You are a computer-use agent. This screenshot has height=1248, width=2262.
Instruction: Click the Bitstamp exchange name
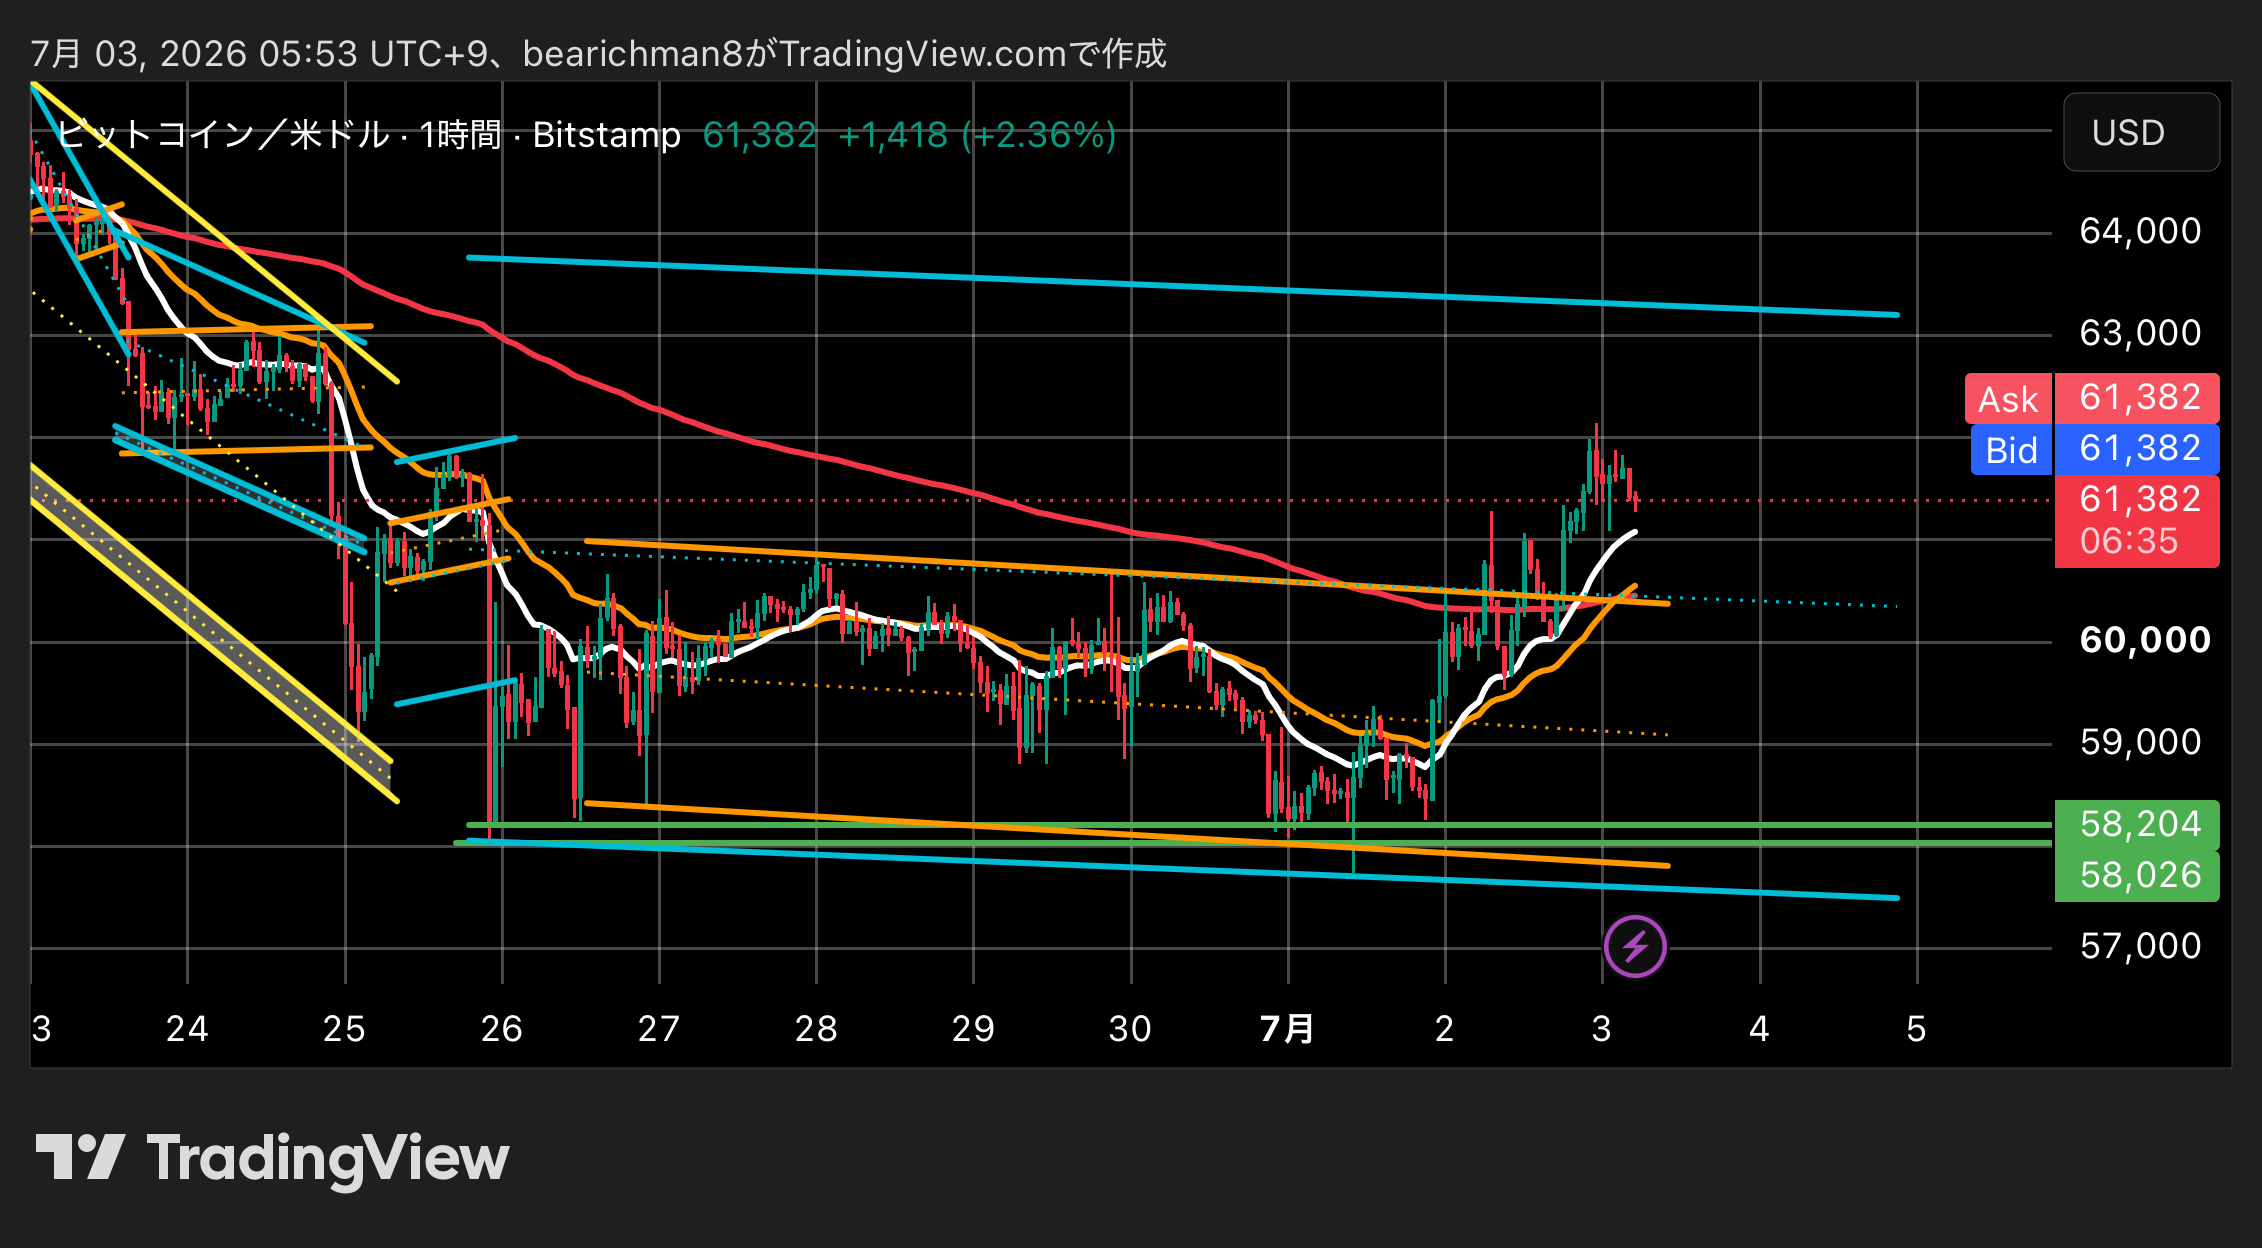click(606, 134)
